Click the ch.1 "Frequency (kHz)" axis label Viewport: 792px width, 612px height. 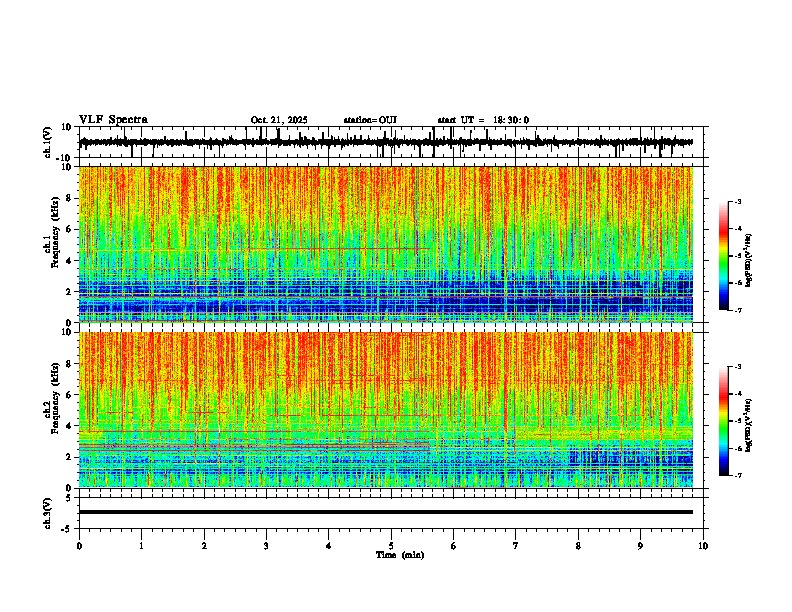pos(55,232)
